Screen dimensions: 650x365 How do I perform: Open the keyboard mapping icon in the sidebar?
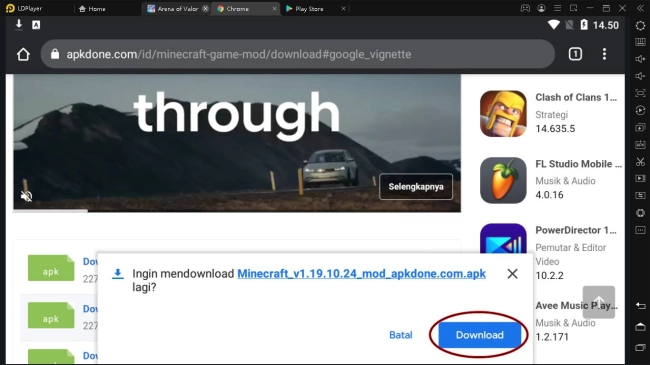point(640,42)
